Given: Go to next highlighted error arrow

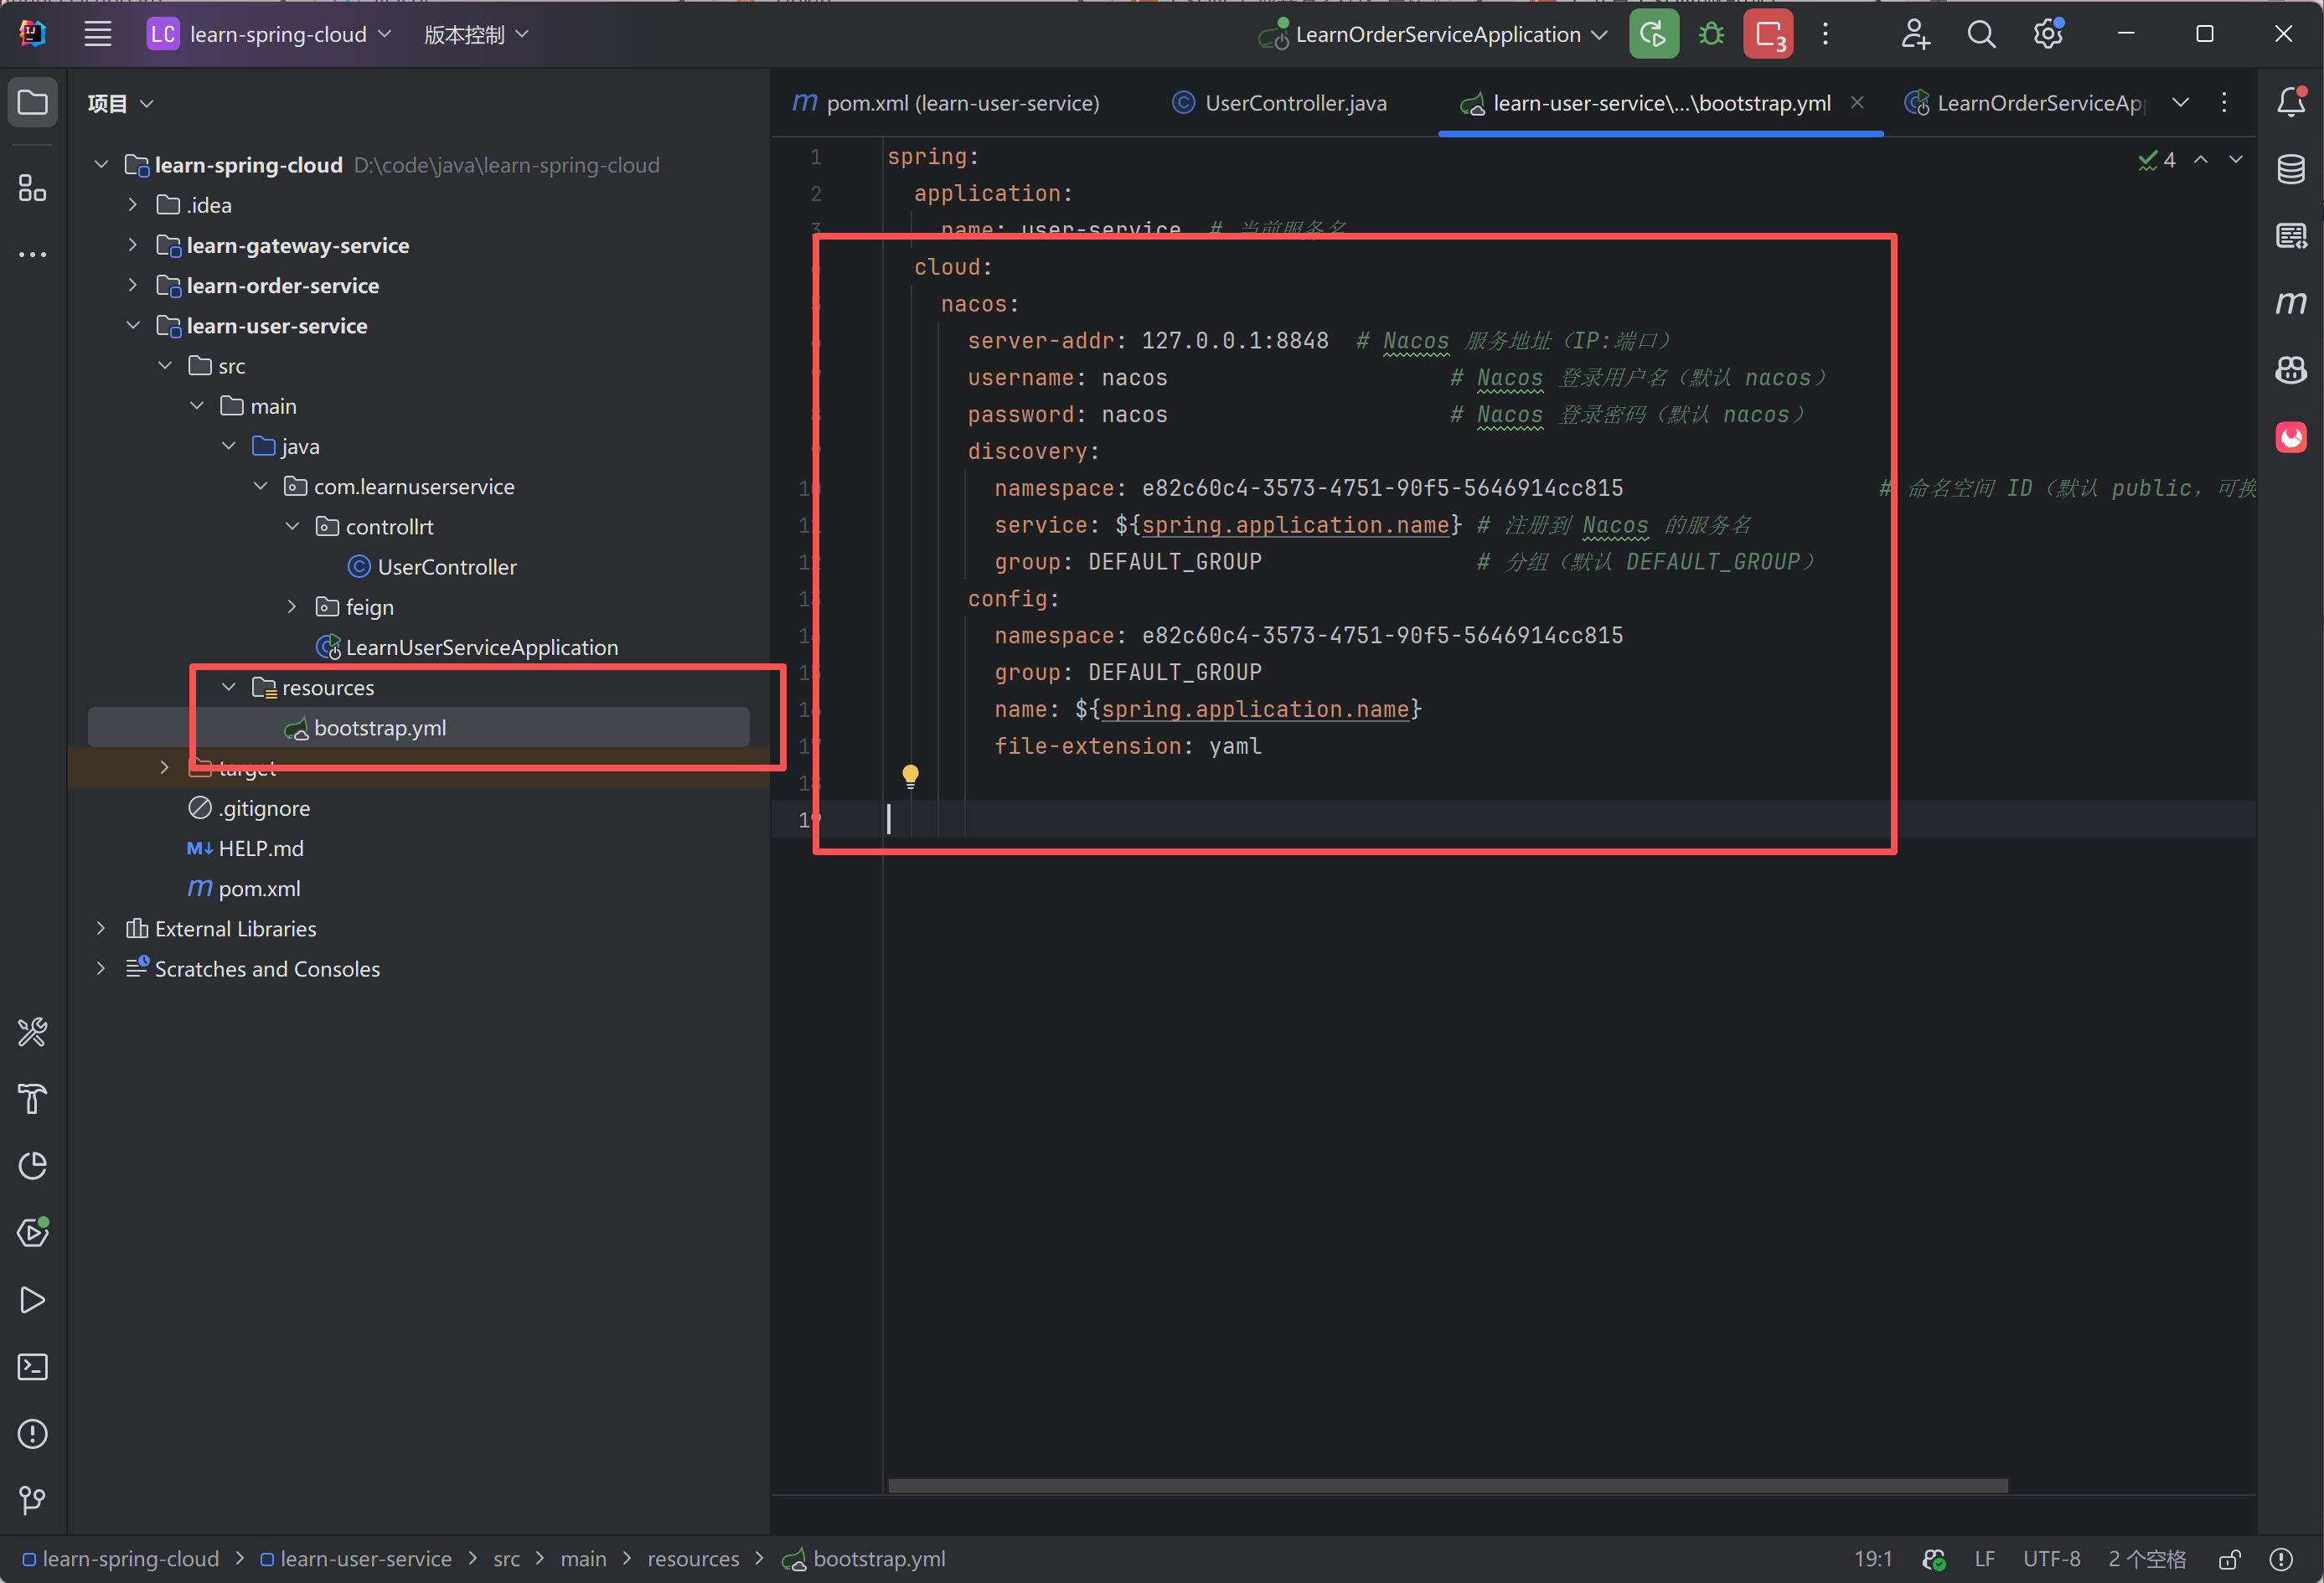Looking at the screenshot, I should click(2236, 160).
